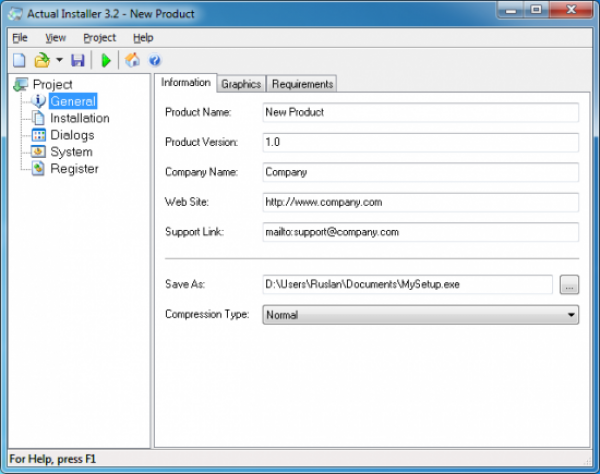Switch to the Graphics tab

[x=241, y=84]
